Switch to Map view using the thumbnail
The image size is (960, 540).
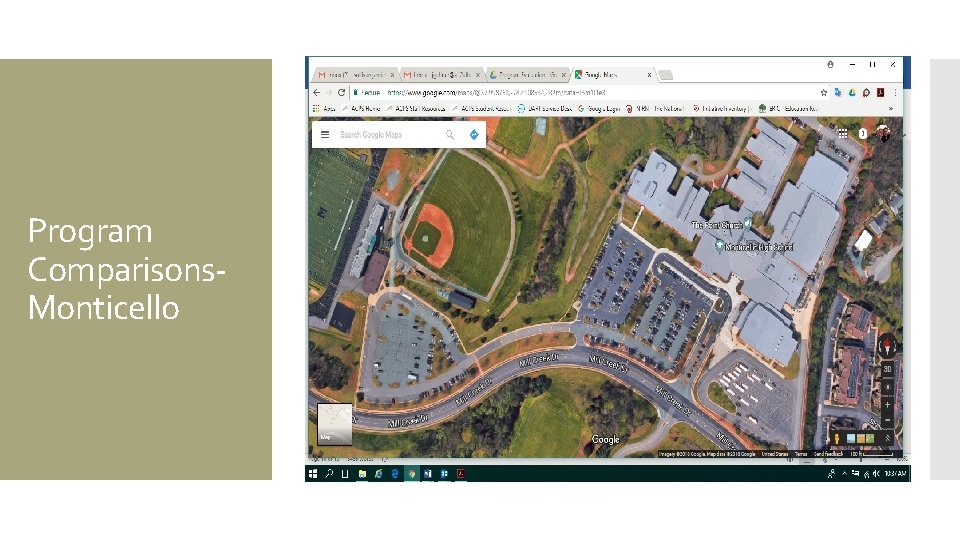tap(334, 424)
